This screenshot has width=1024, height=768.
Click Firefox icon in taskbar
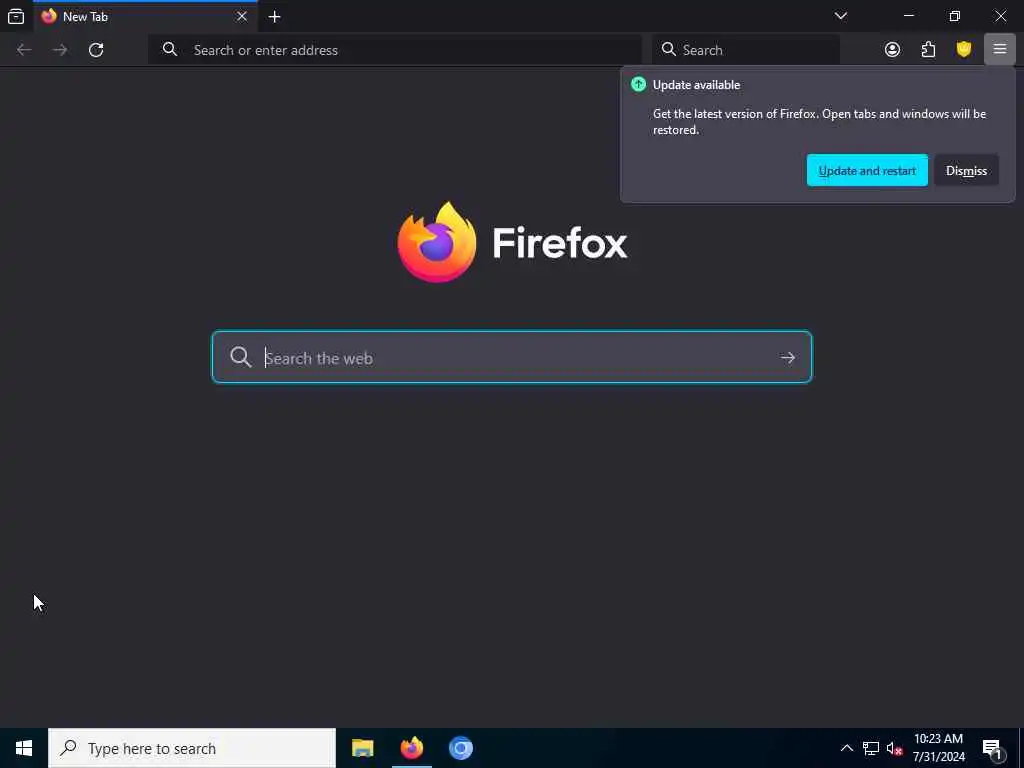(411, 748)
